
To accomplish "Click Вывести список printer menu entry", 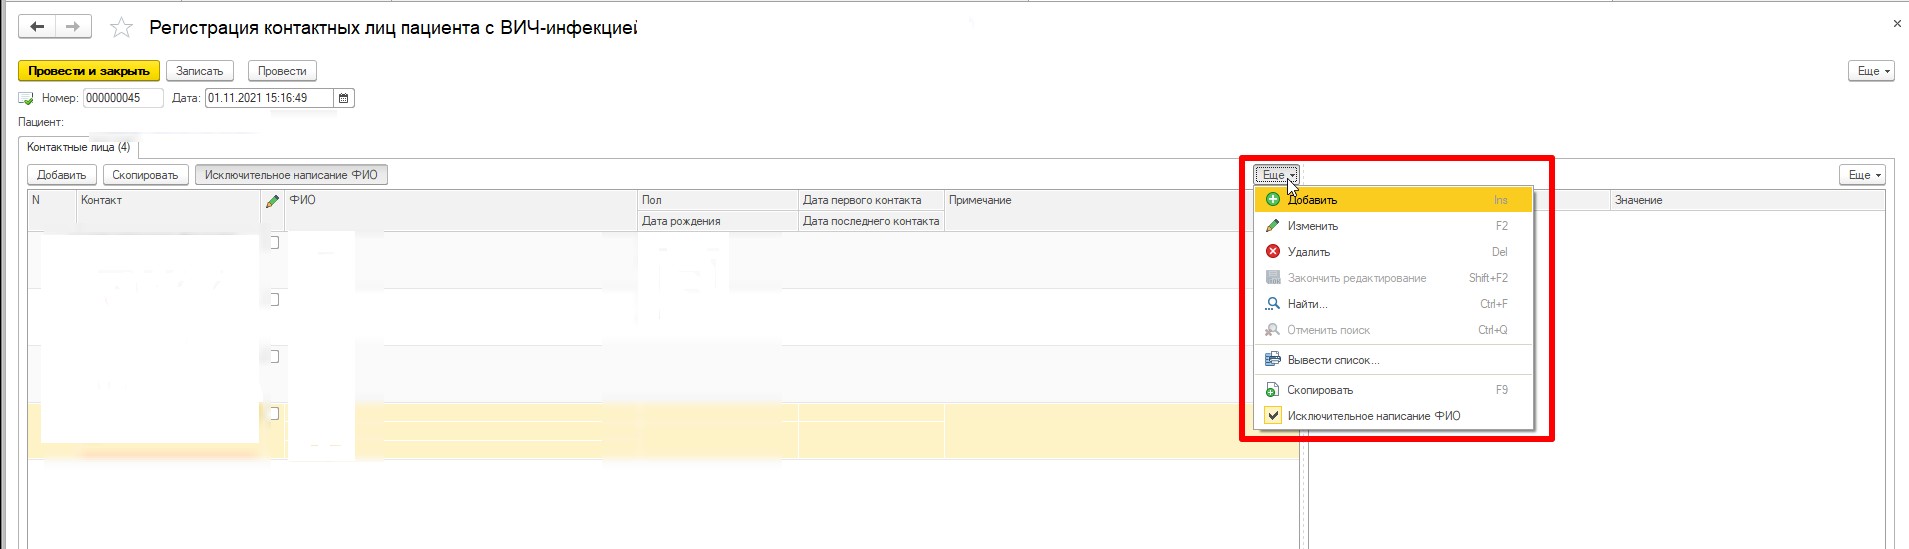I will click(x=1332, y=360).
